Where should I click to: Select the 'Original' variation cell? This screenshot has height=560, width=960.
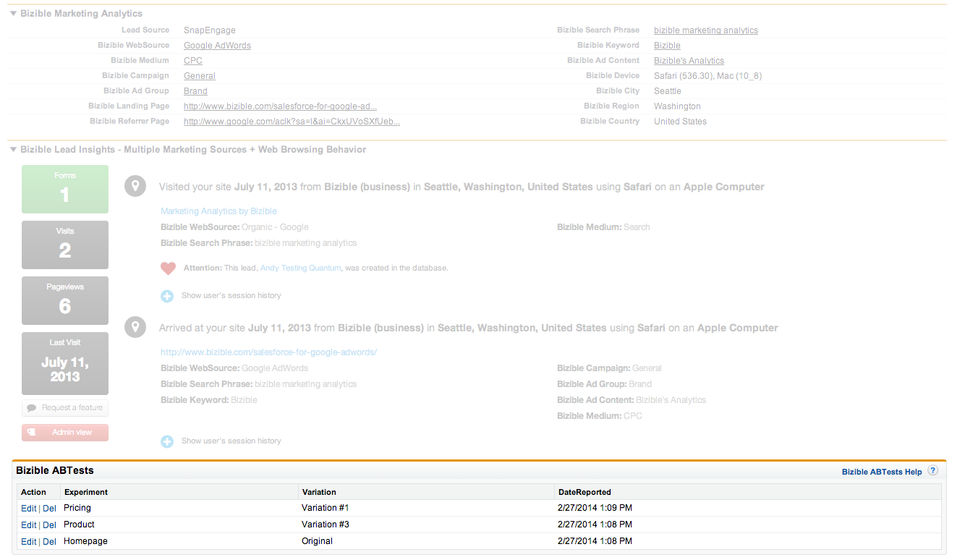click(x=317, y=541)
